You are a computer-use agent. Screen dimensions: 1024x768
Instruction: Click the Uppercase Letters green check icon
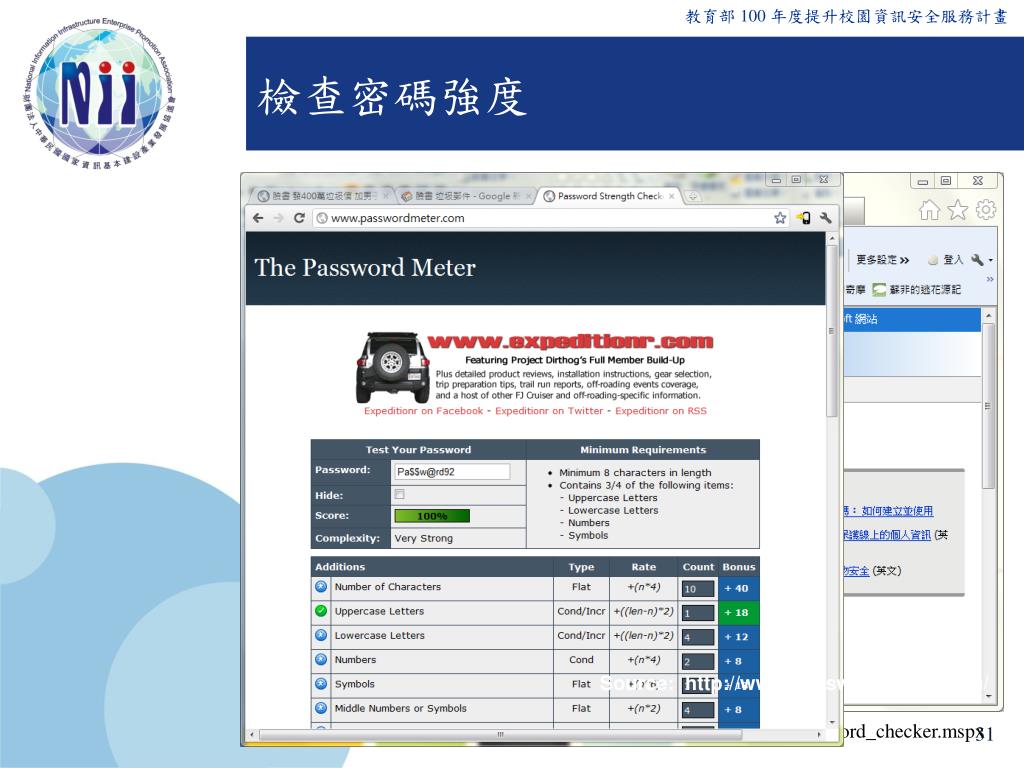(321, 611)
